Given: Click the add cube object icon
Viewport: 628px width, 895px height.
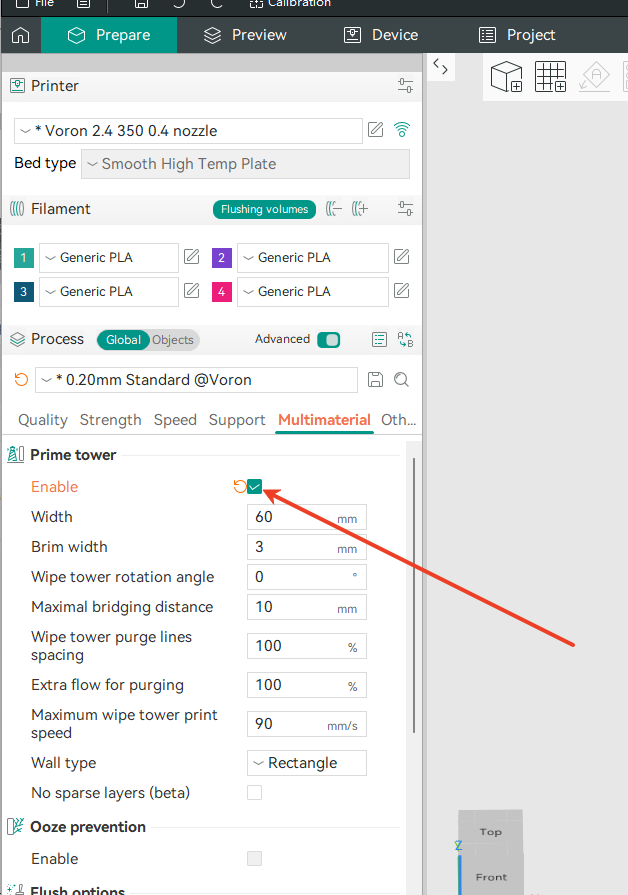Looking at the screenshot, I should (x=507, y=76).
